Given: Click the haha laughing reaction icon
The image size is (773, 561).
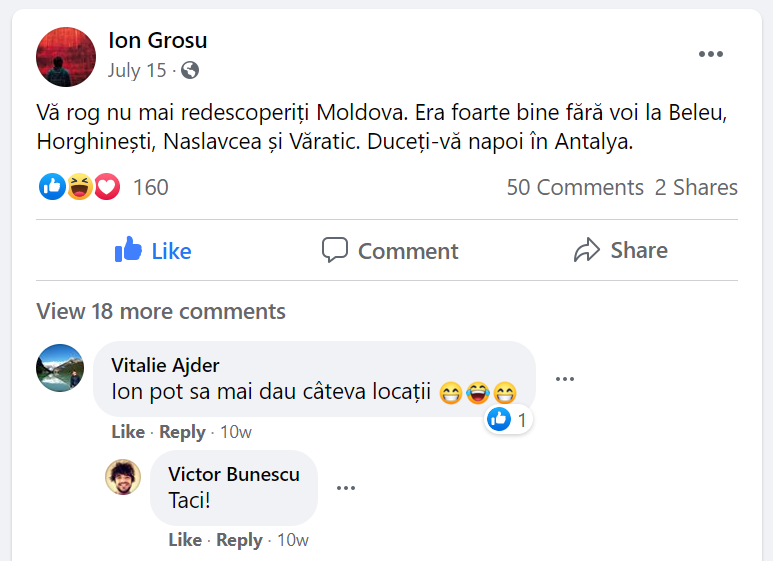Looking at the screenshot, I should 79,186.
